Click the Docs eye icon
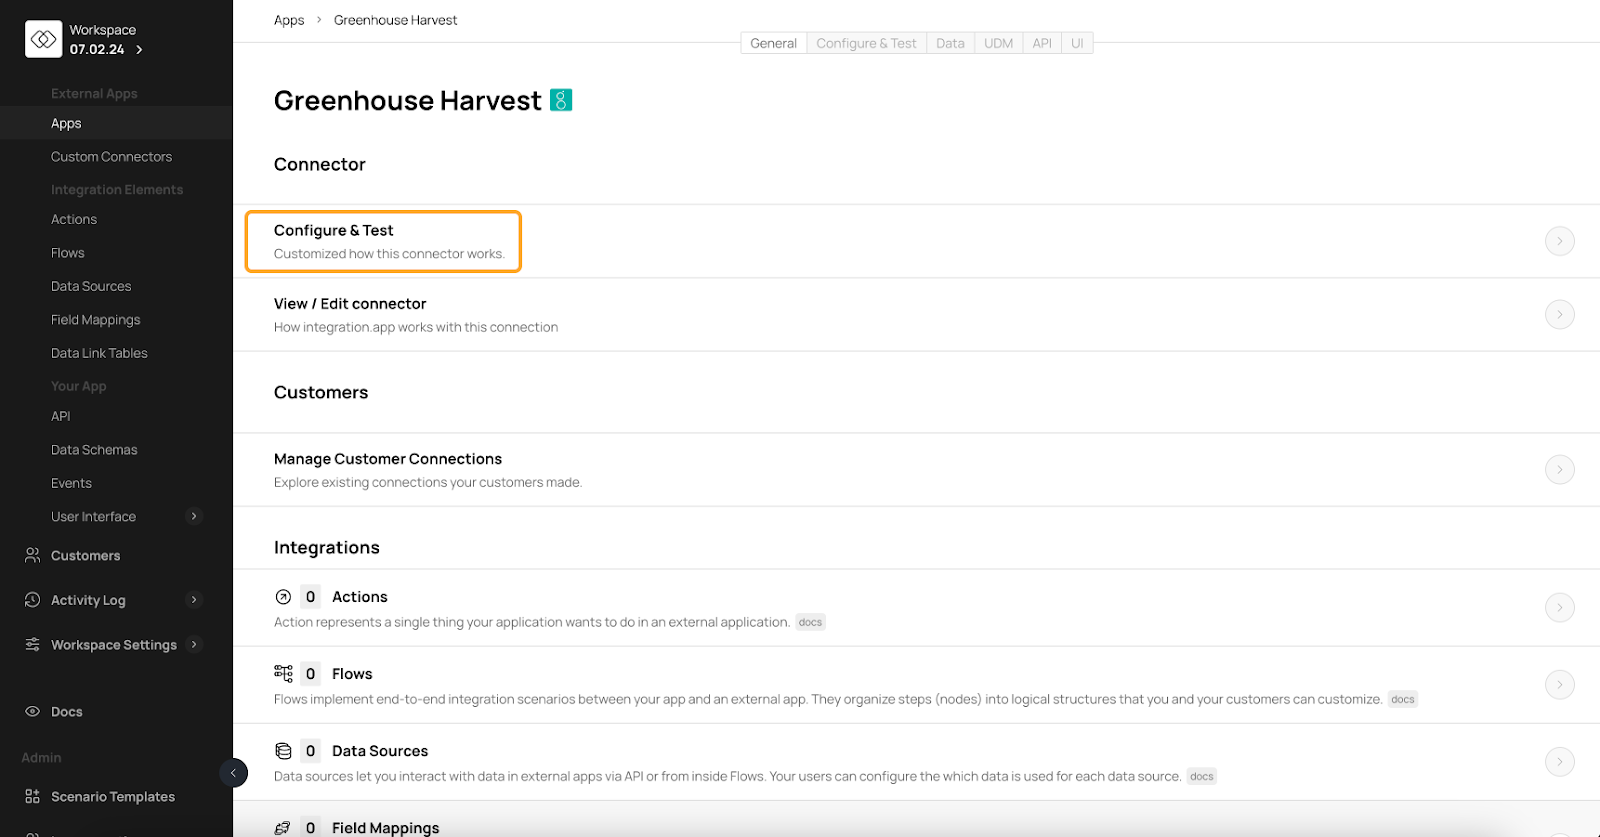This screenshot has height=837, width=1600. coord(32,711)
